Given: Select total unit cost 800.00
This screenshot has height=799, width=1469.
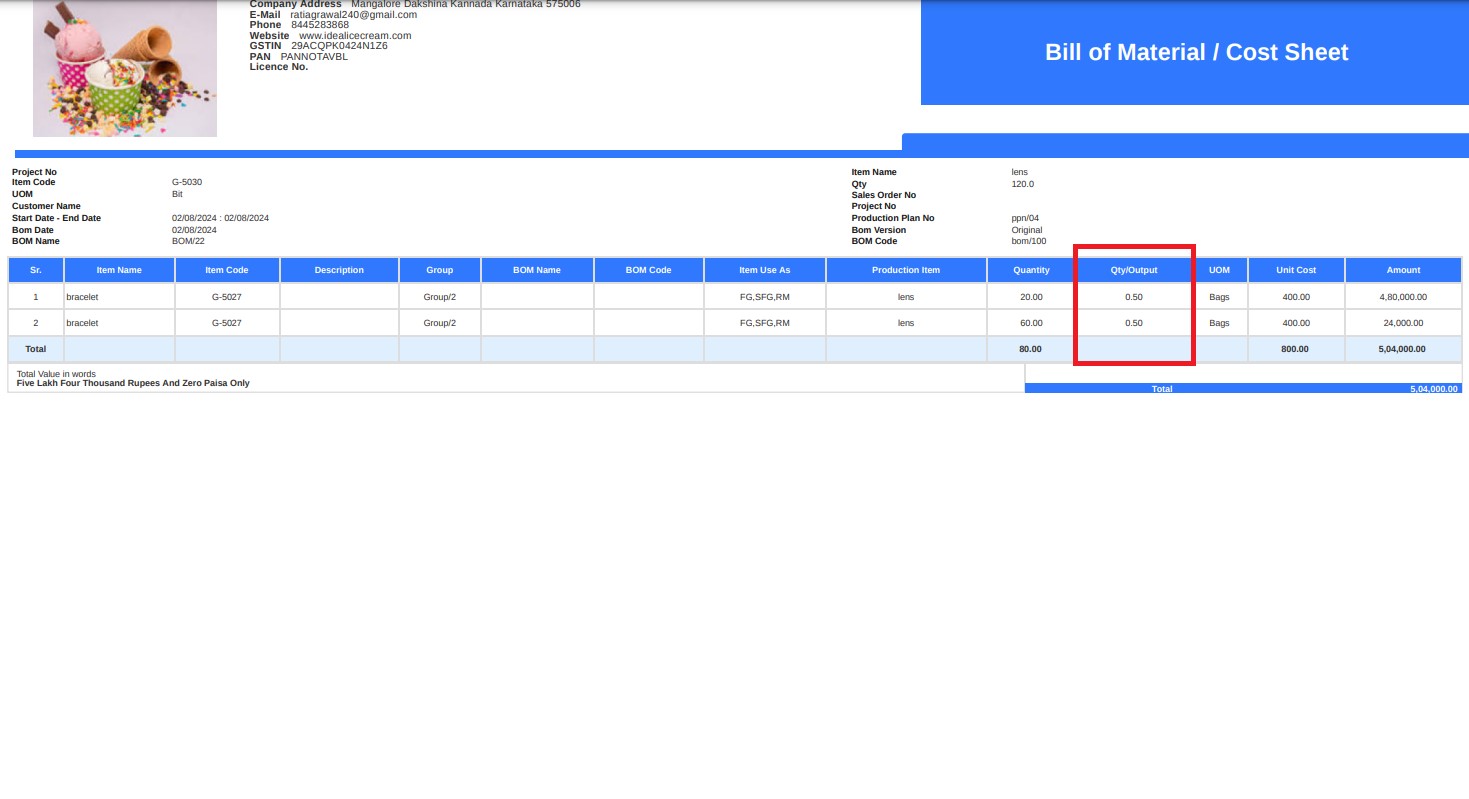Looking at the screenshot, I should (1296, 349).
